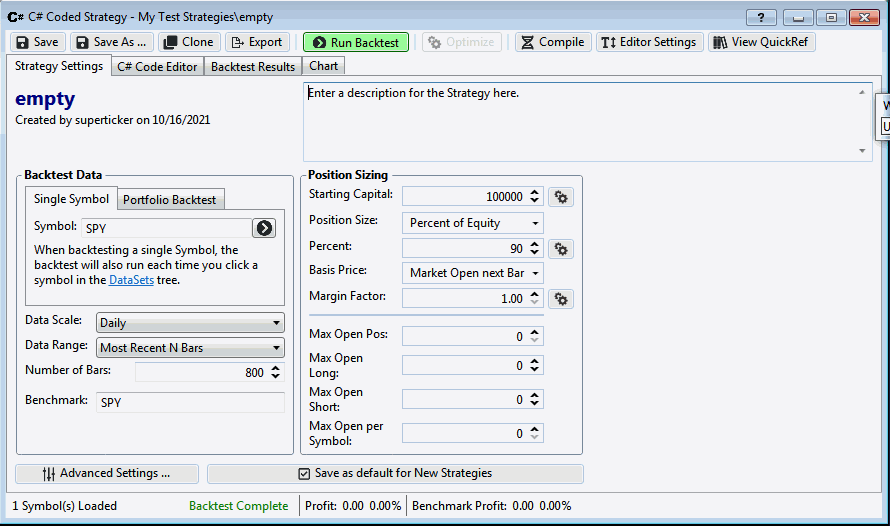Screen dimensions: 890x526
Task: Follow the DataSets link
Action: coord(132,280)
